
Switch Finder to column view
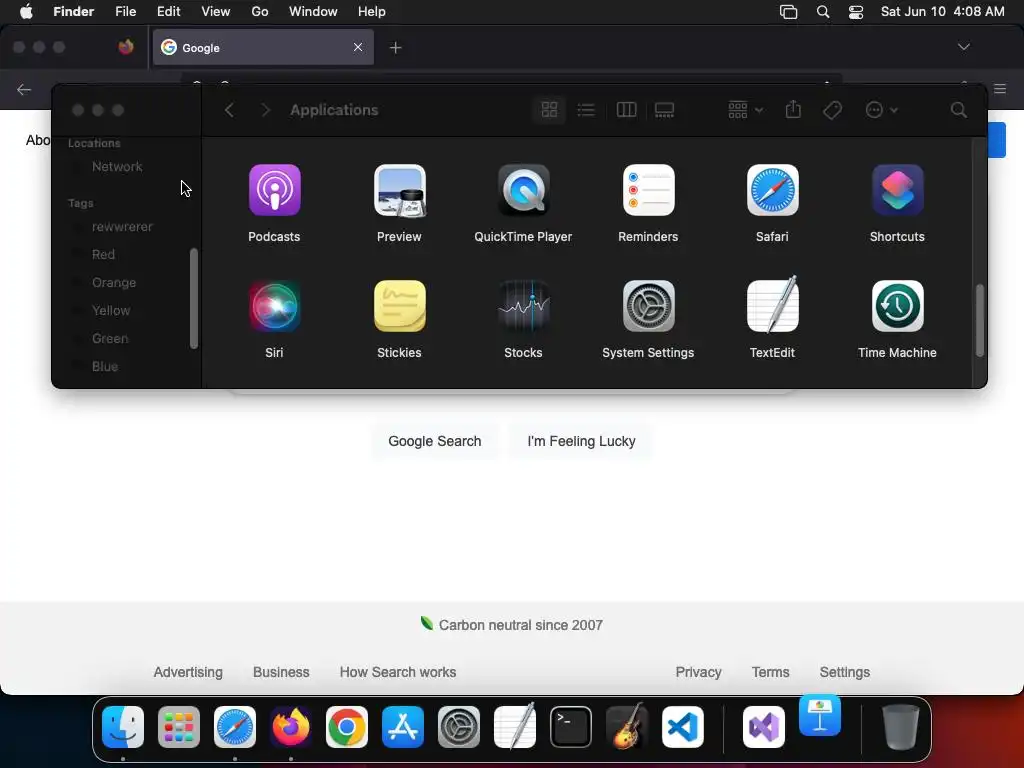point(626,110)
